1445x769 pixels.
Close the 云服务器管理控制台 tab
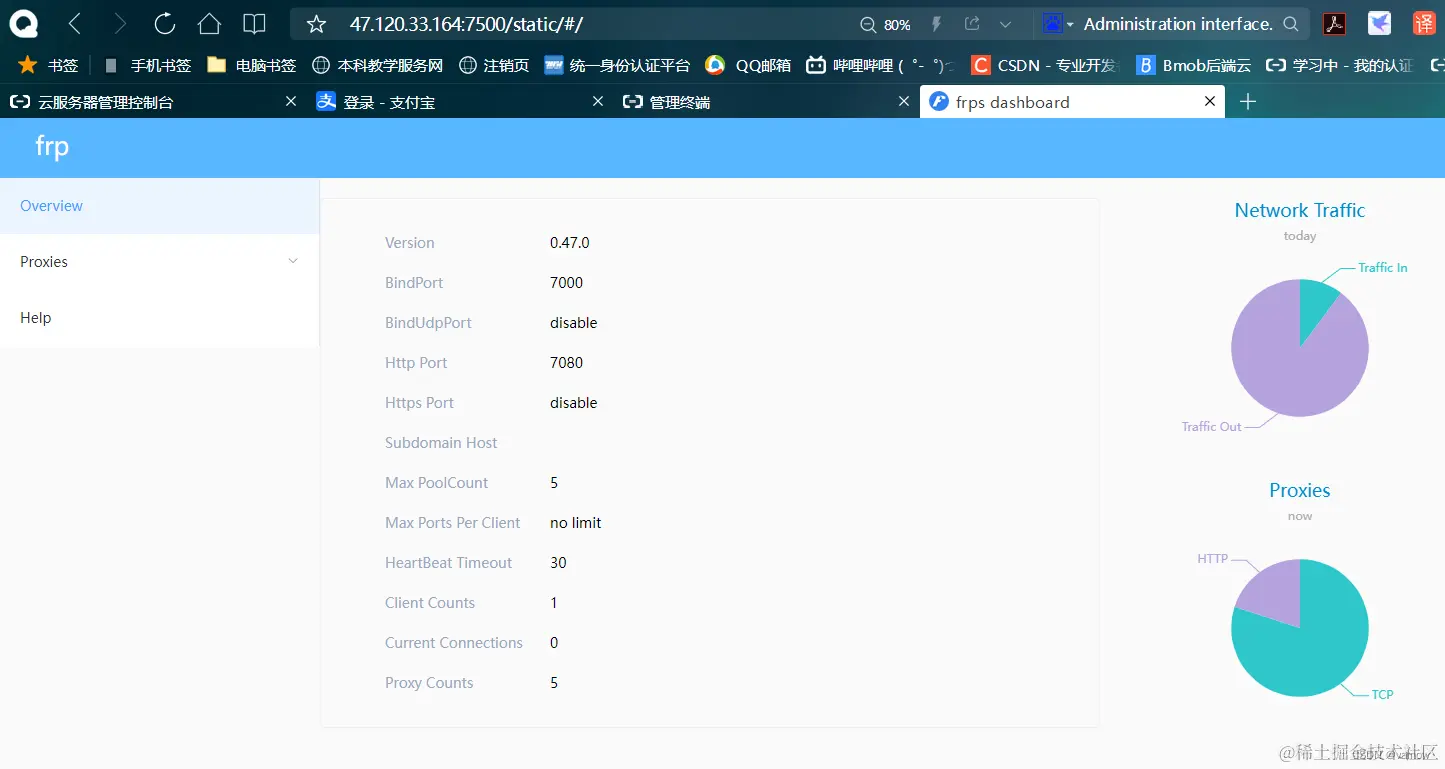(291, 101)
